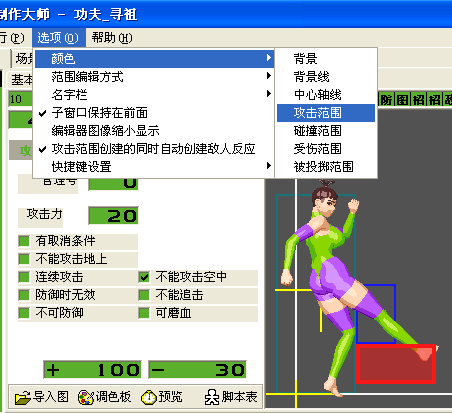The image size is (452, 413).
Task: Open 范围编辑方式 submenu item
Action: (154, 77)
